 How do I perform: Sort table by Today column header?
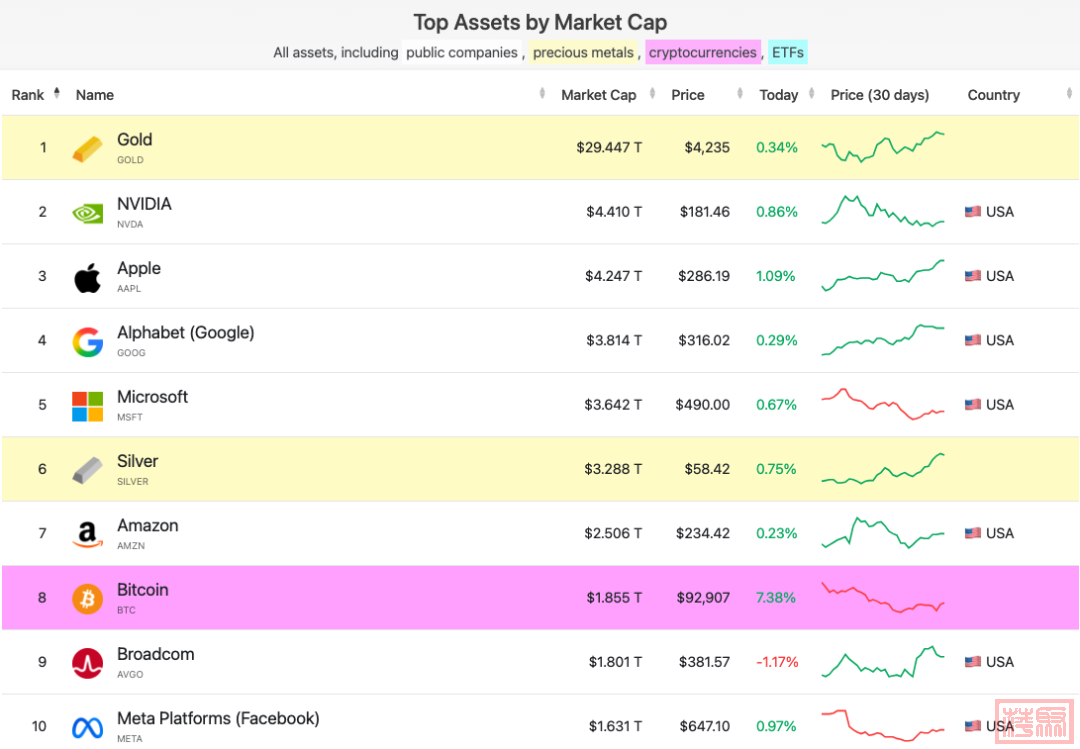coord(778,95)
